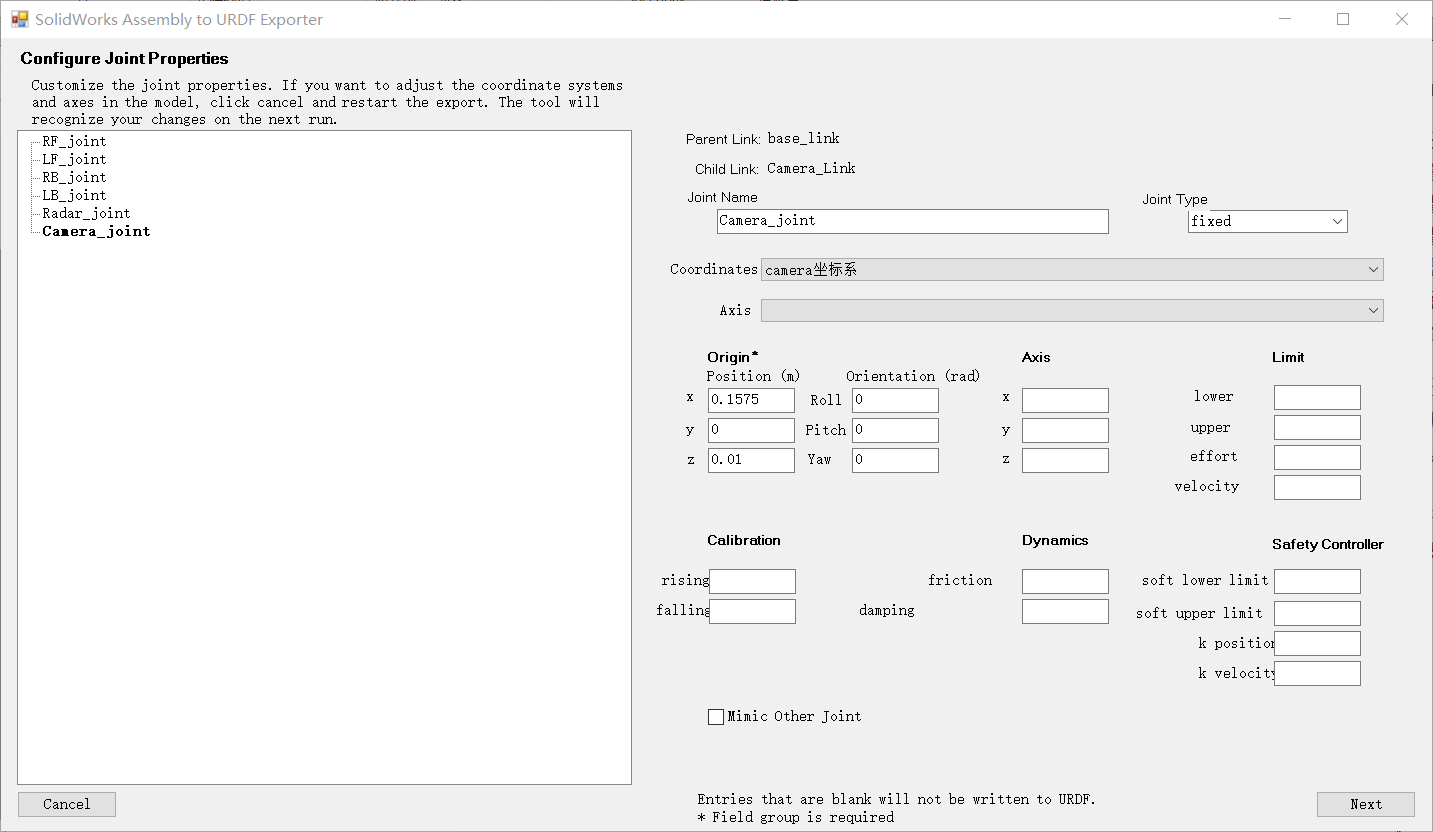1433x832 pixels.
Task: Select LF_joint in the joint tree
Action: 74,160
